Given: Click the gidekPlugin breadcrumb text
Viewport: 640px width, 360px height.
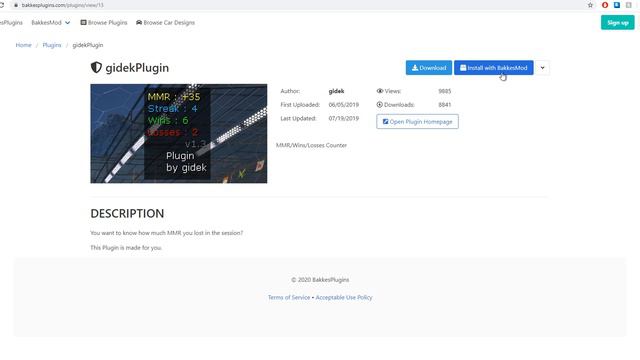Looking at the screenshot, I should point(88,45).
